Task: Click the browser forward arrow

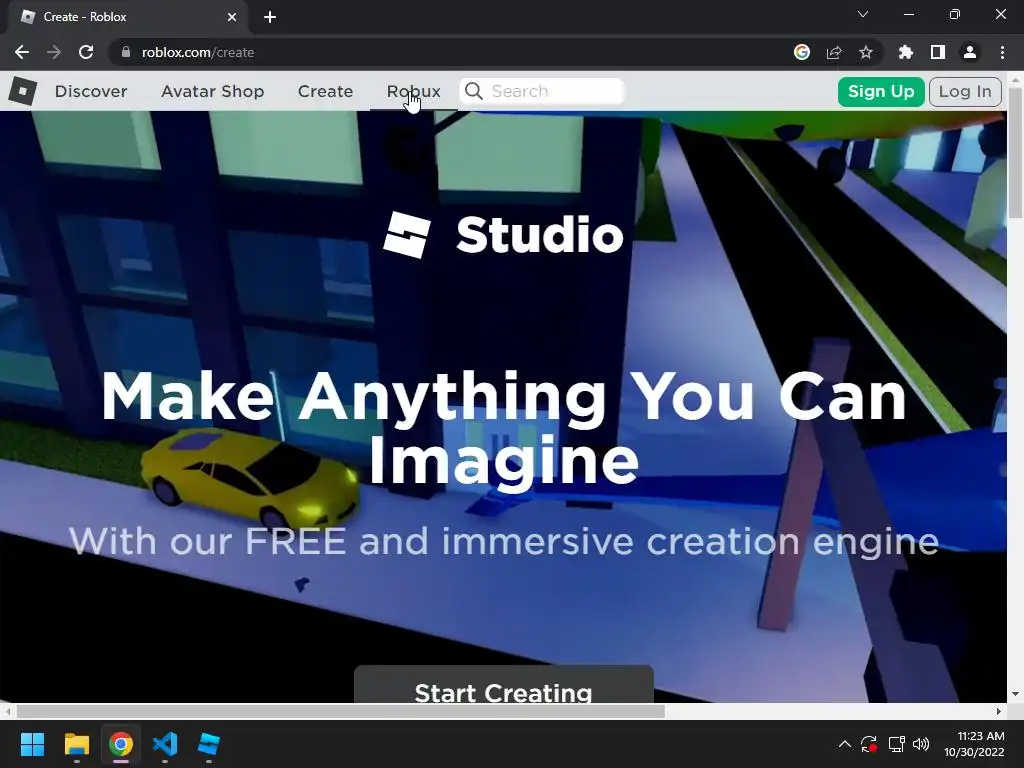Action: [x=54, y=52]
